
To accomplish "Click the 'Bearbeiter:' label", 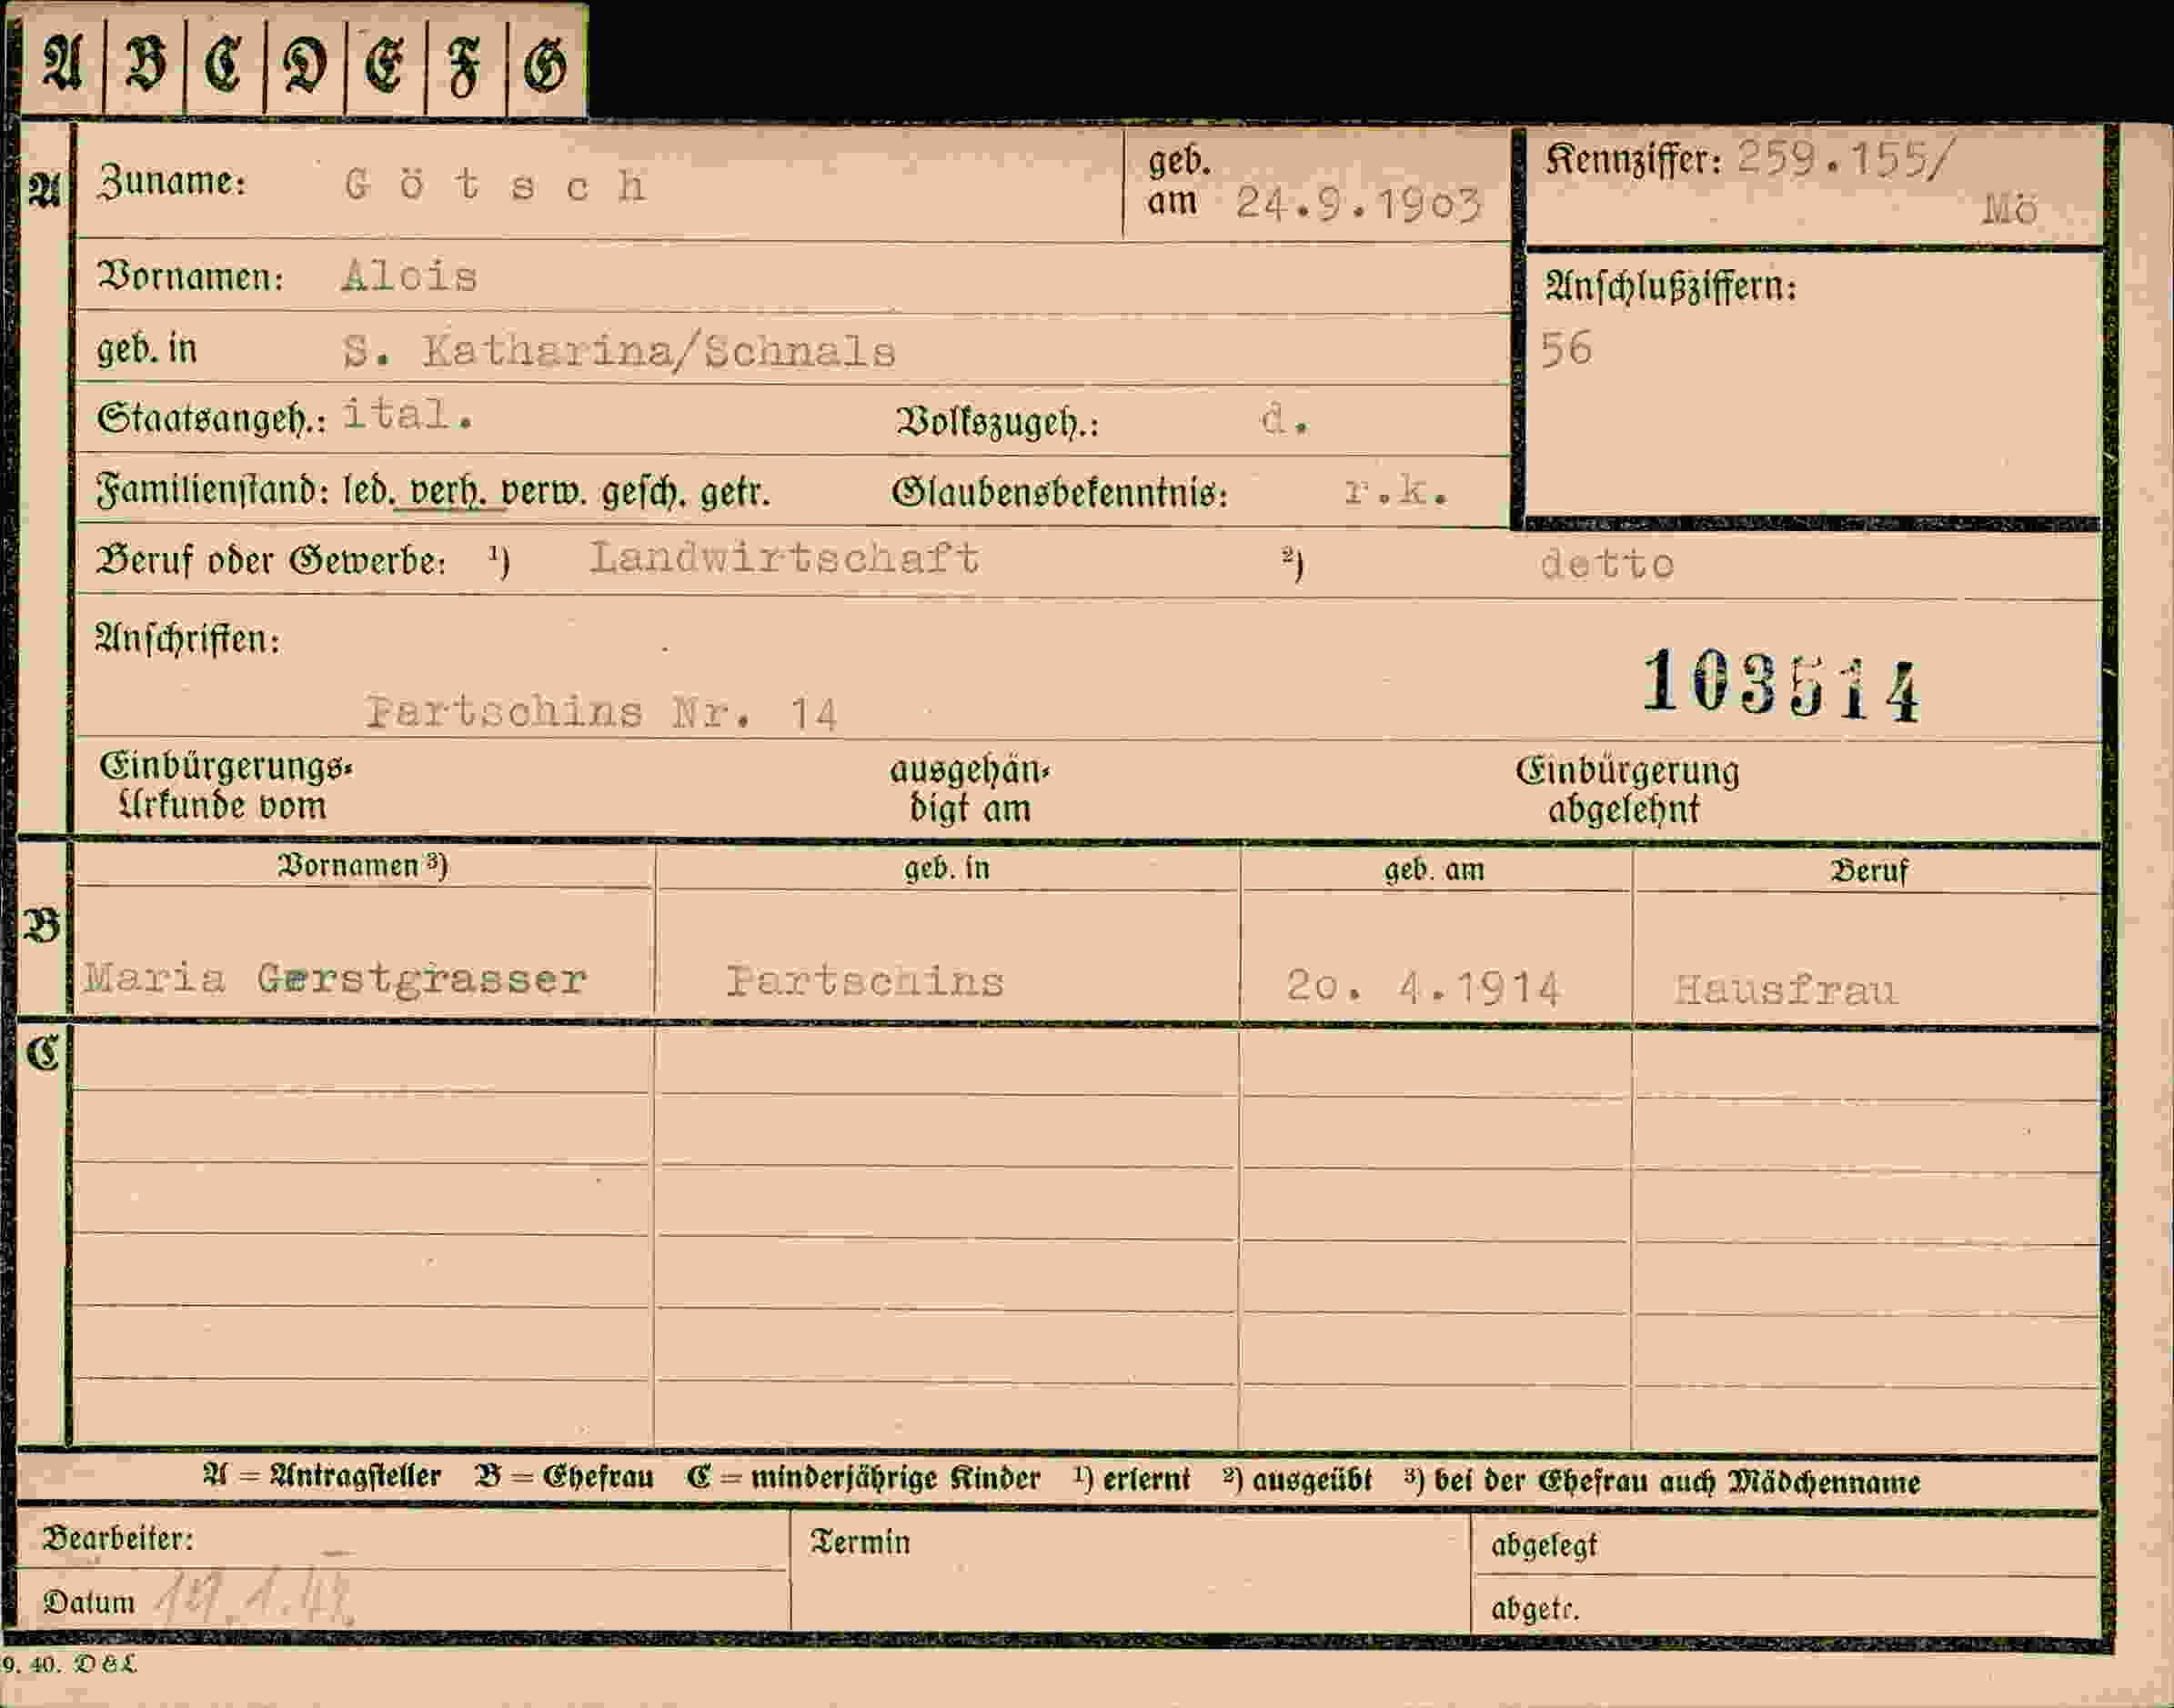I will click(118, 1538).
